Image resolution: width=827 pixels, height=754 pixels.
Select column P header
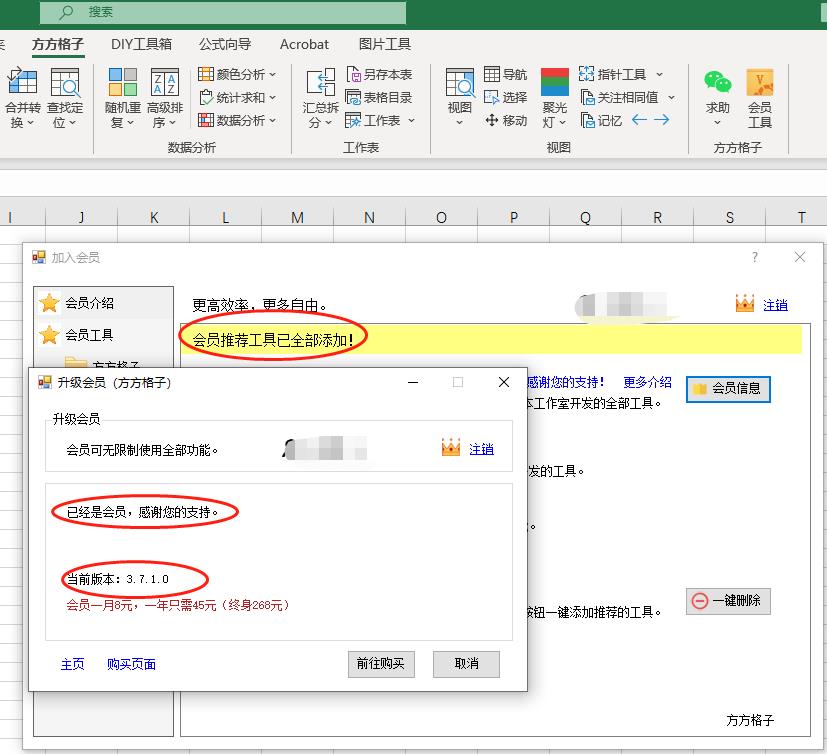[514, 218]
